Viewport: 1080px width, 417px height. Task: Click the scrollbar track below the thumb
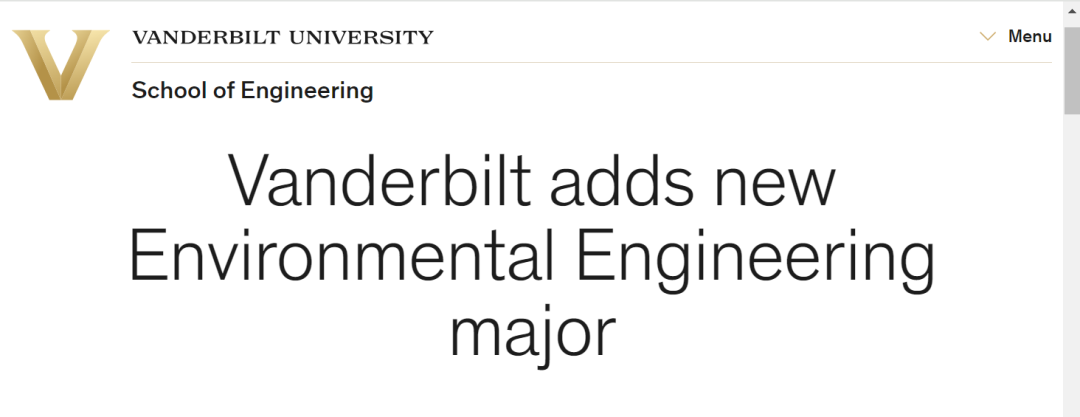click(1071, 265)
